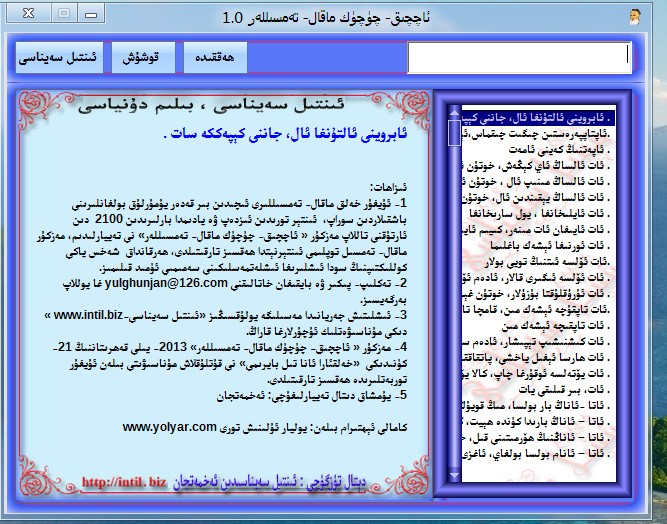Open the ھەققىدە about button
The width and height of the screenshot is (667, 524).
point(215,57)
